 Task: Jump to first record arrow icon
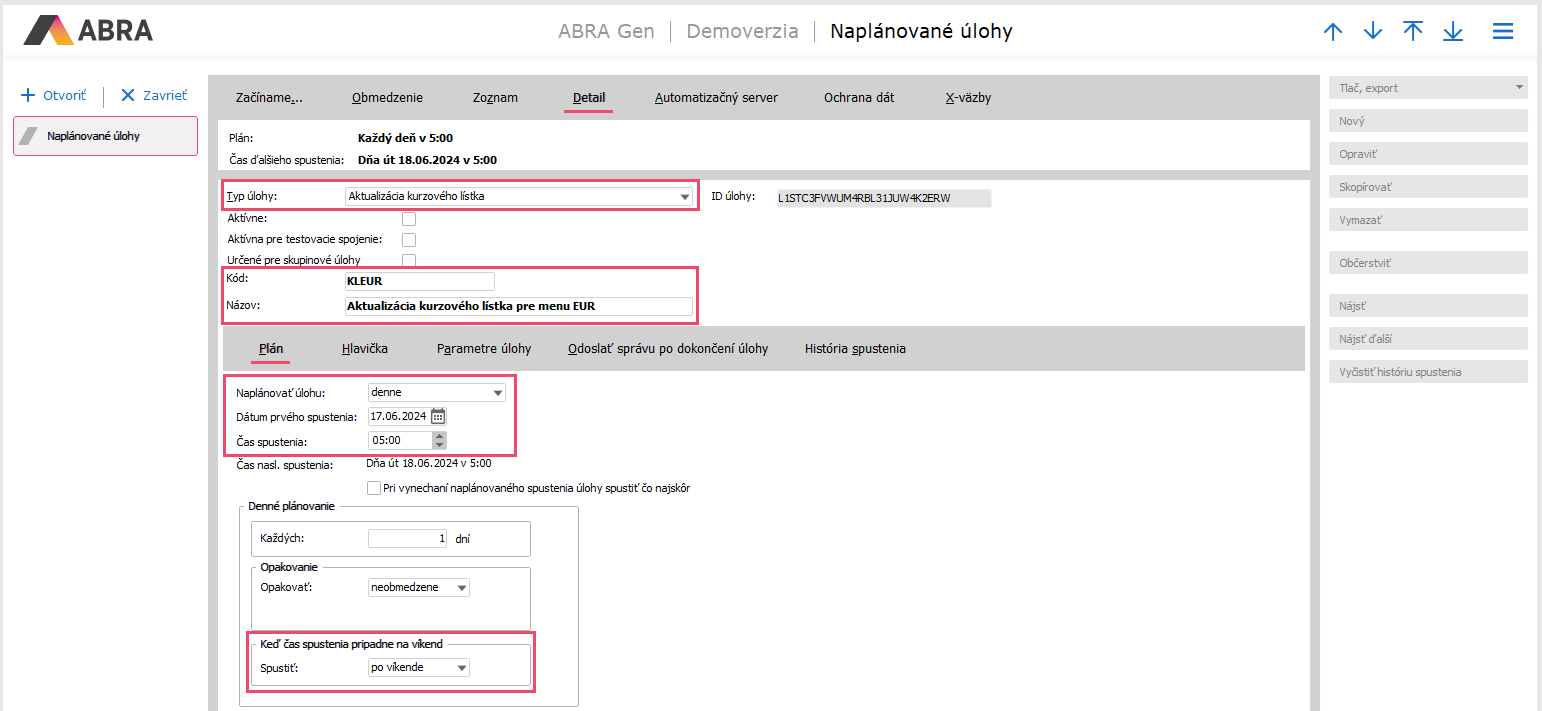[x=1413, y=32]
